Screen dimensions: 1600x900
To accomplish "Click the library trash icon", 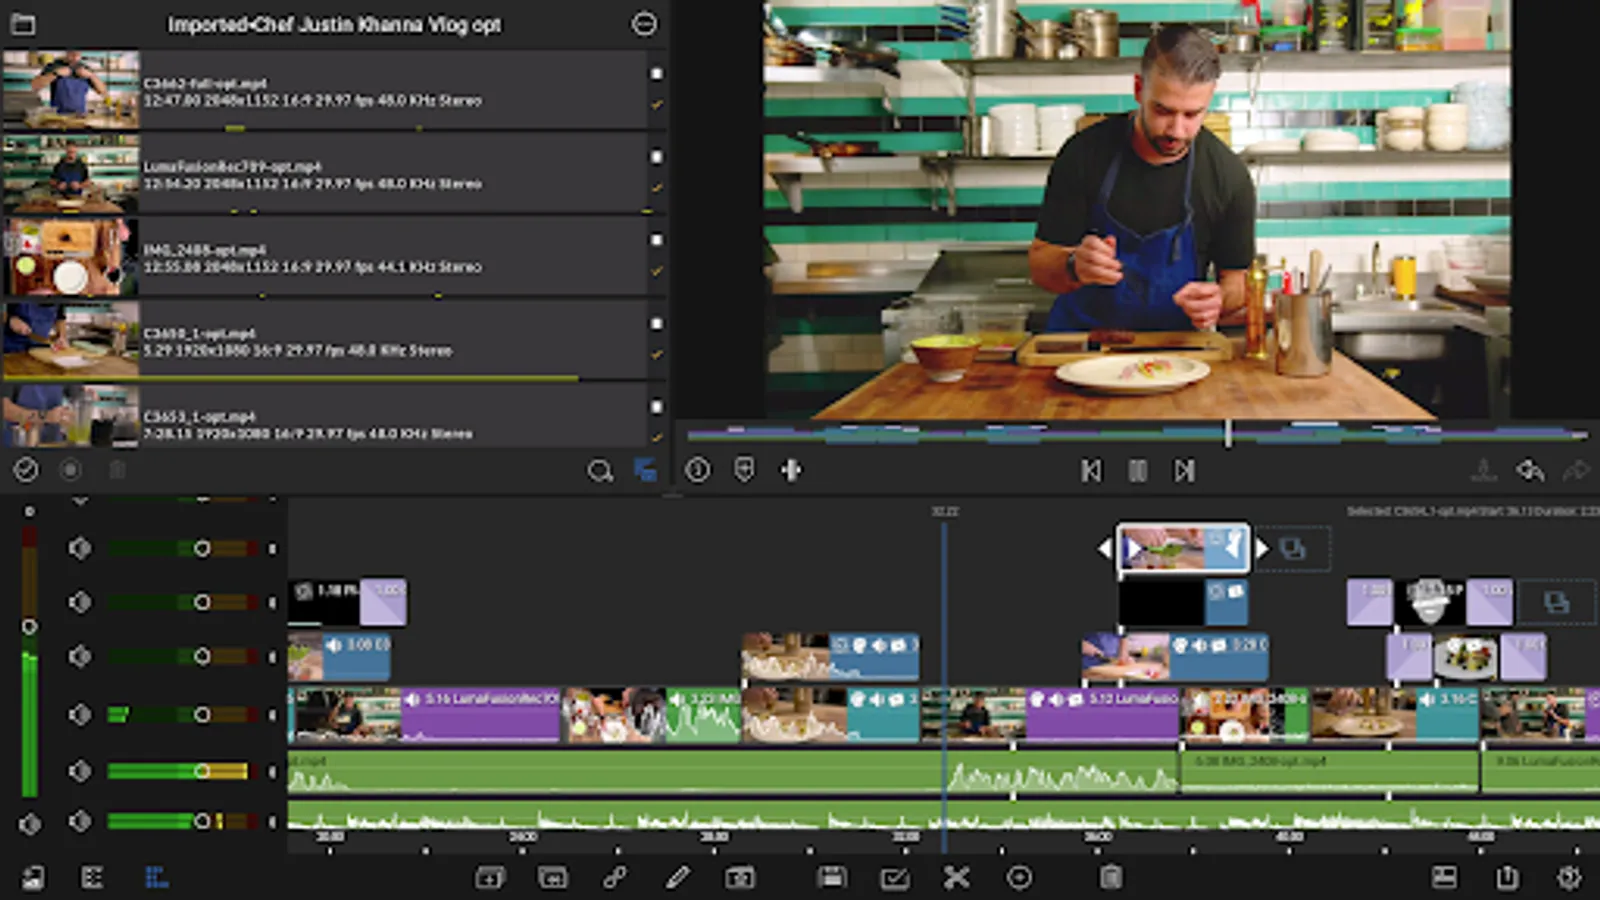I will [x=117, y=470].
